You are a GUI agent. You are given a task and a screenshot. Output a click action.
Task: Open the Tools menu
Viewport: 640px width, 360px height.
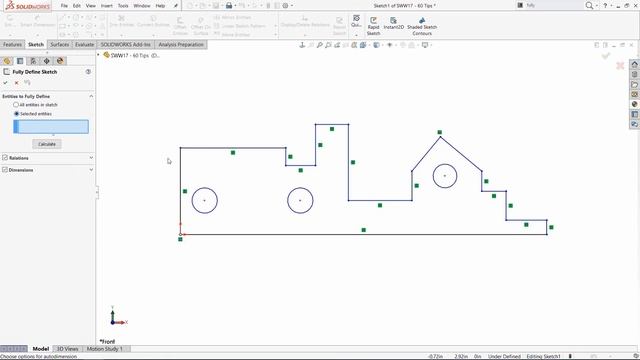tap(123, 6)
